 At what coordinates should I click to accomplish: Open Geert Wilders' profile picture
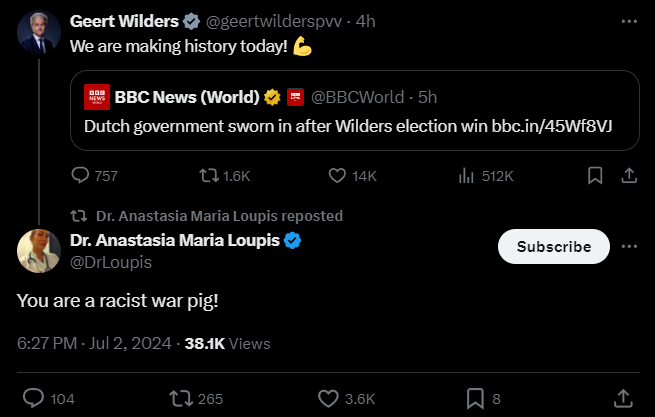pyautogui.click(x=39, y=37)
